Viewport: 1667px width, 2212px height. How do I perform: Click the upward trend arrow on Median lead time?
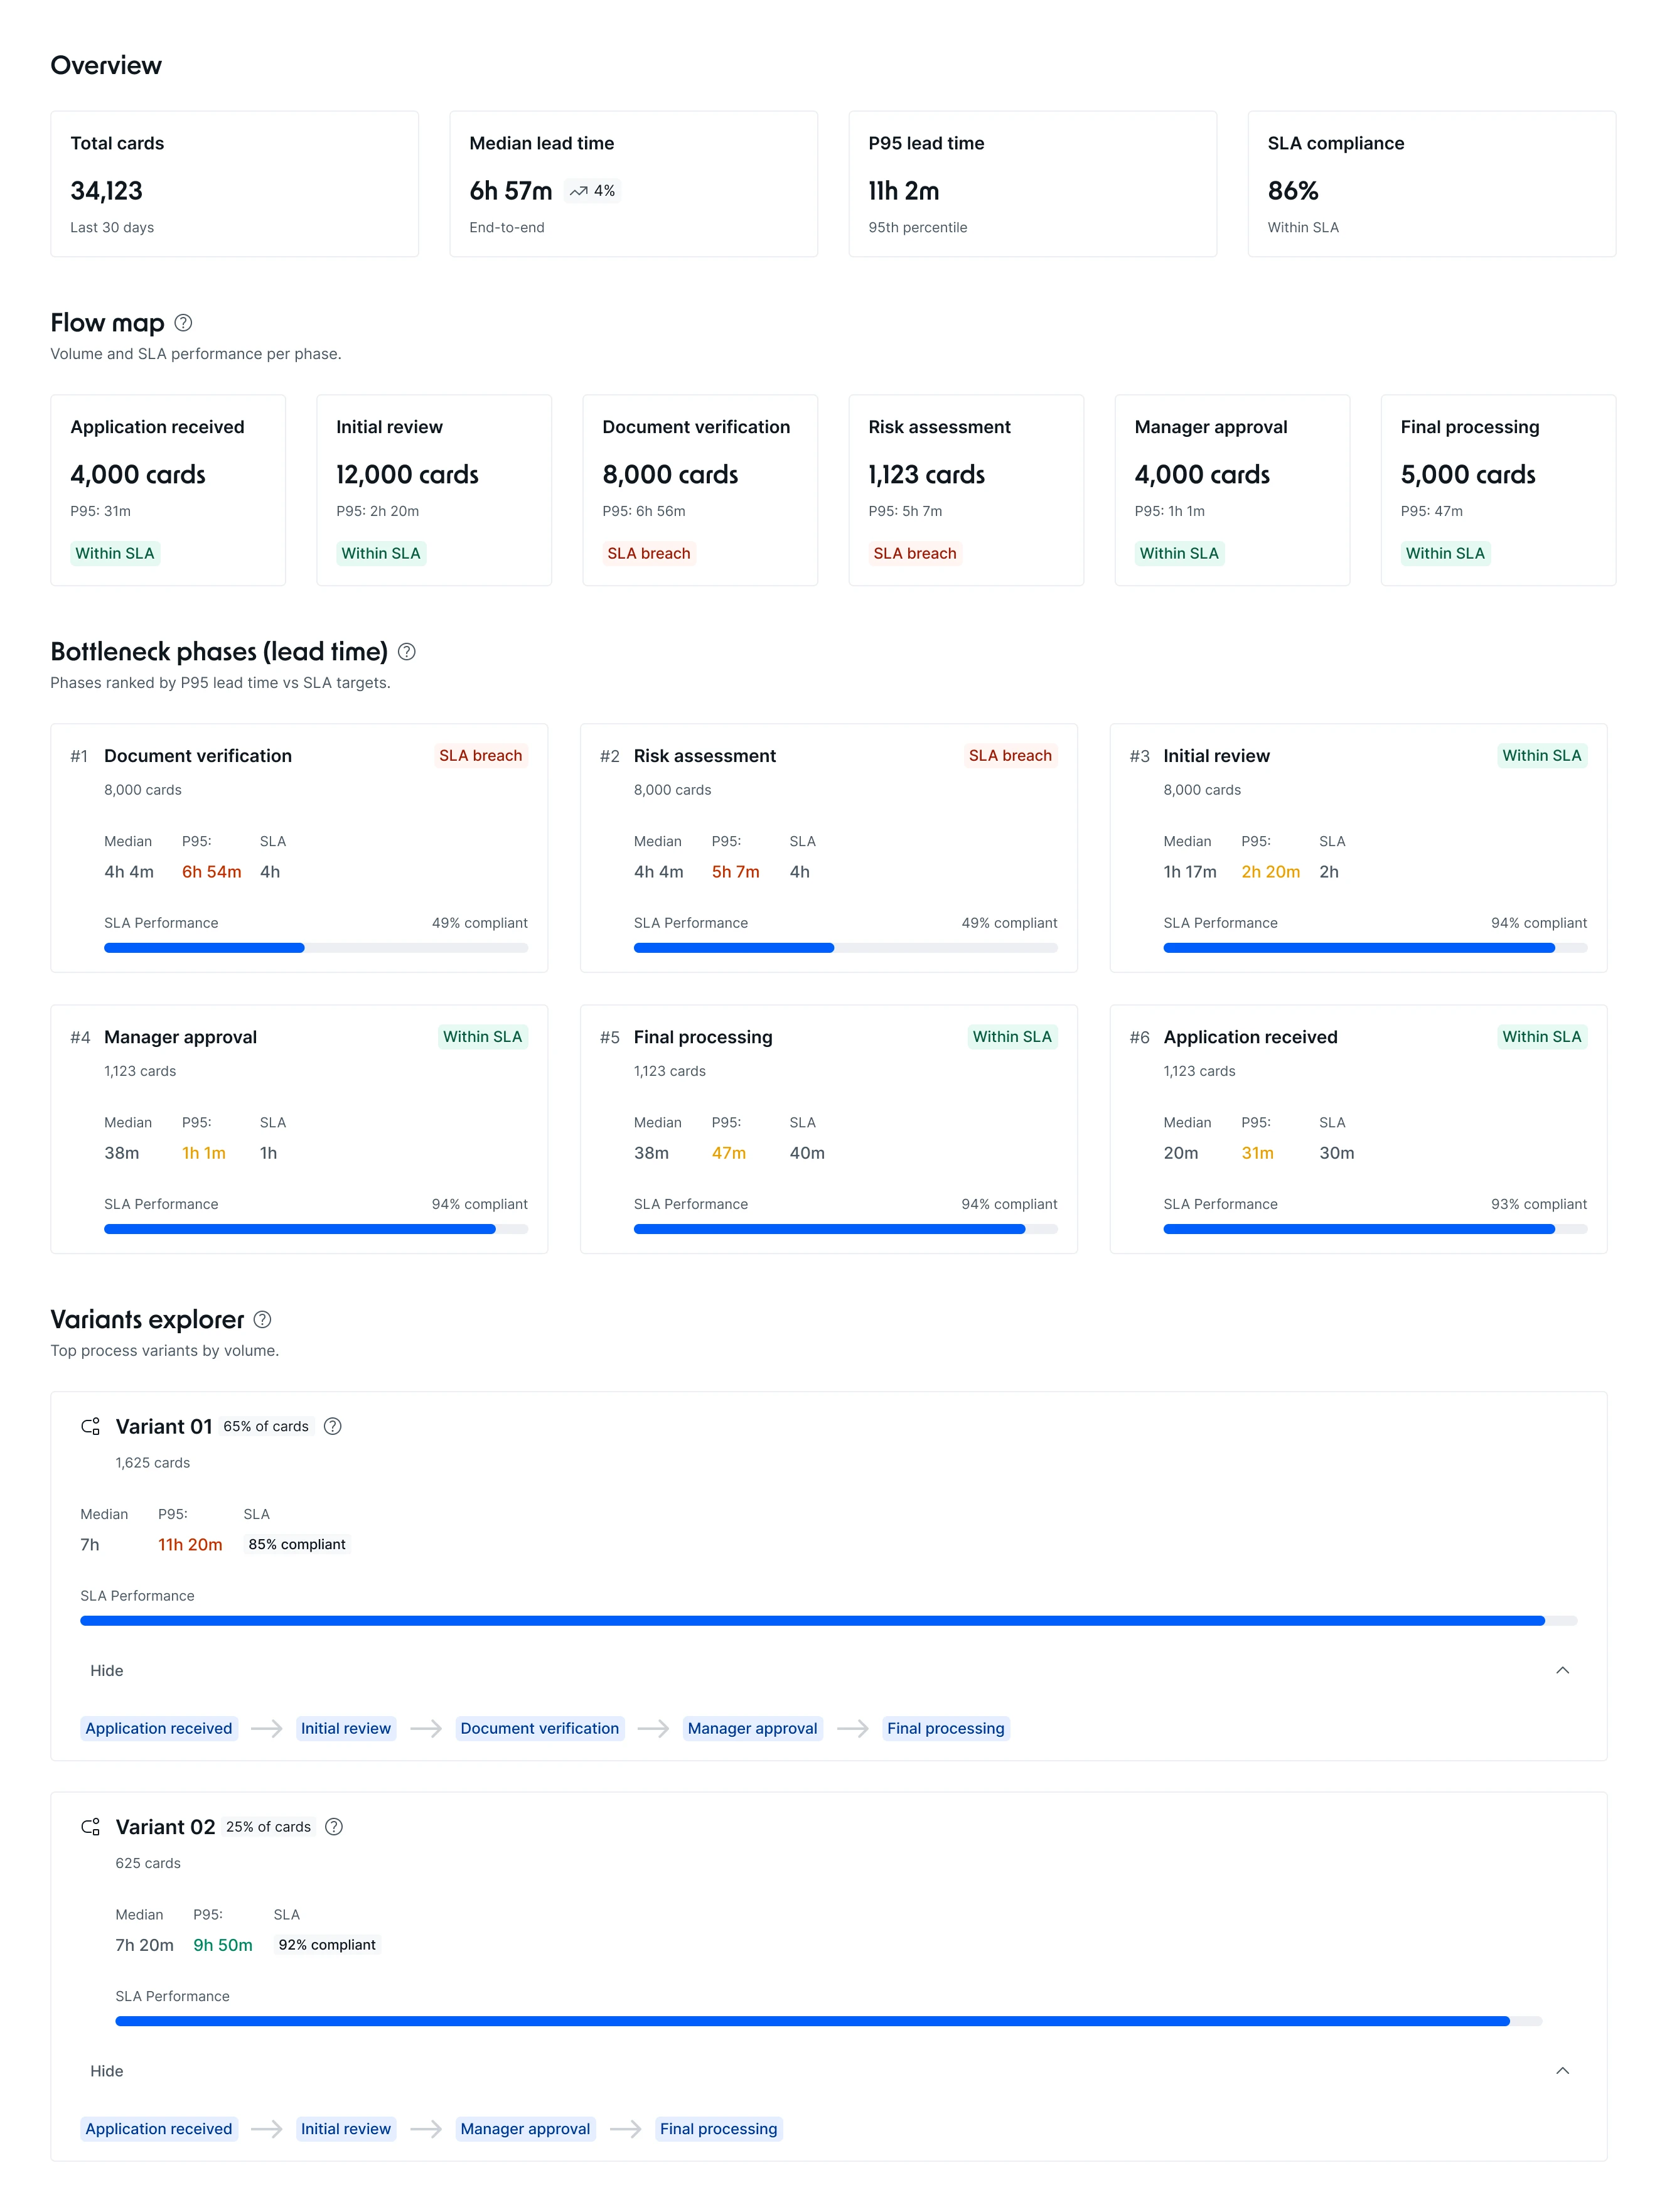578,190
